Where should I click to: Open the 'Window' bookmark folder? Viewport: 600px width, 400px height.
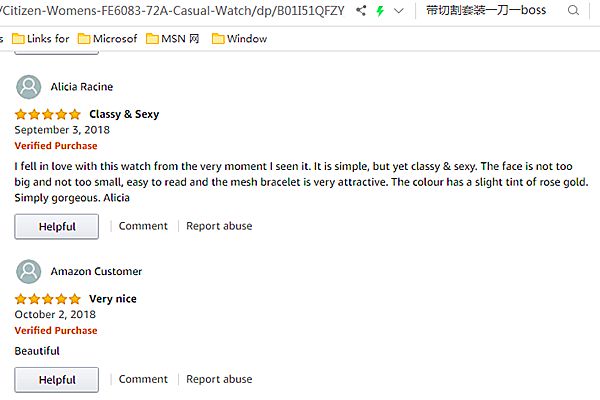tap(239, 39)
